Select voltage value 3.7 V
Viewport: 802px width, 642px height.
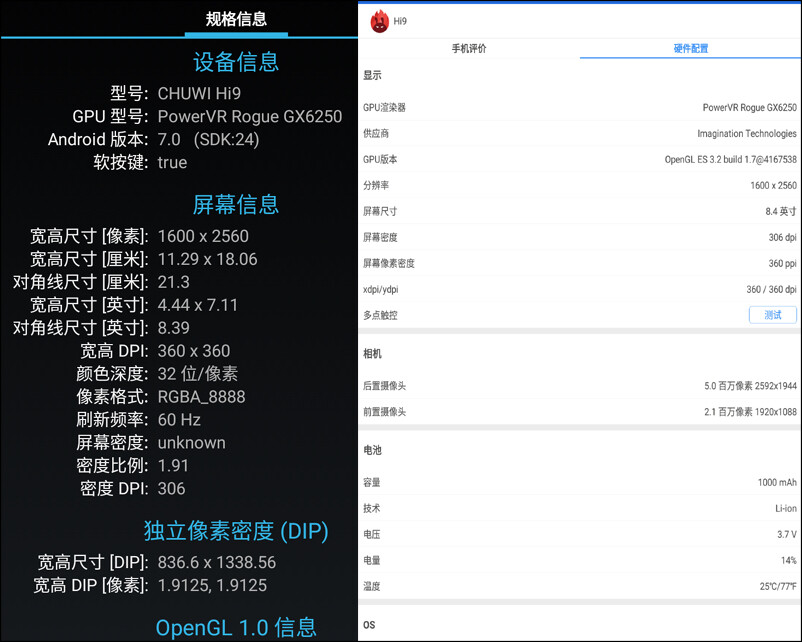pos(787,534)
